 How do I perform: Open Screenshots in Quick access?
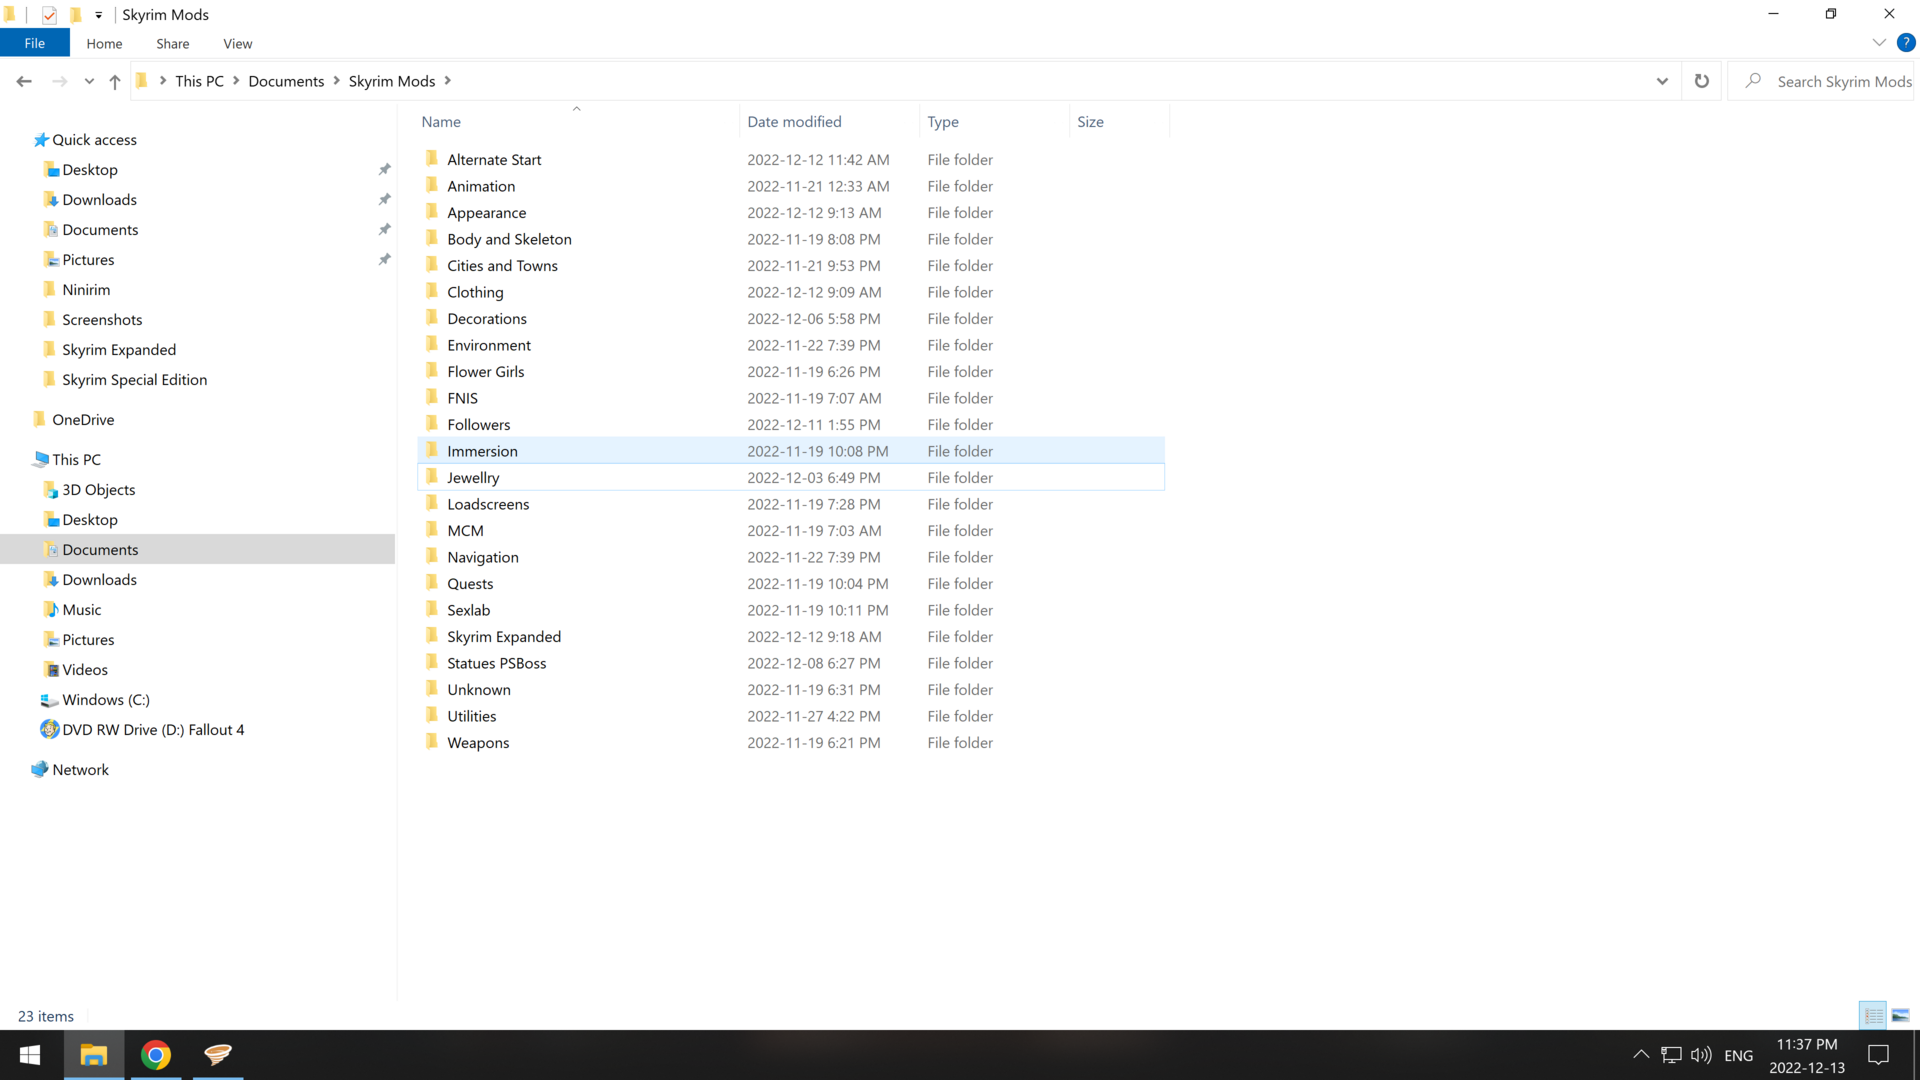pos(102,320)
